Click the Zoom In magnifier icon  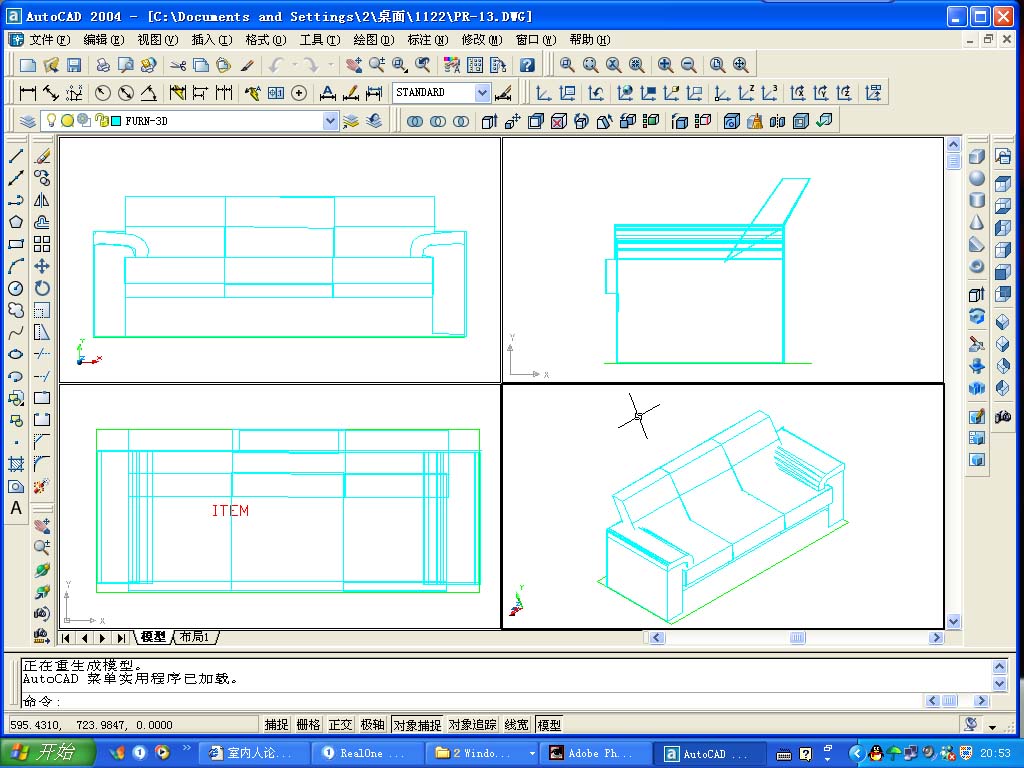tap(665, 65)
